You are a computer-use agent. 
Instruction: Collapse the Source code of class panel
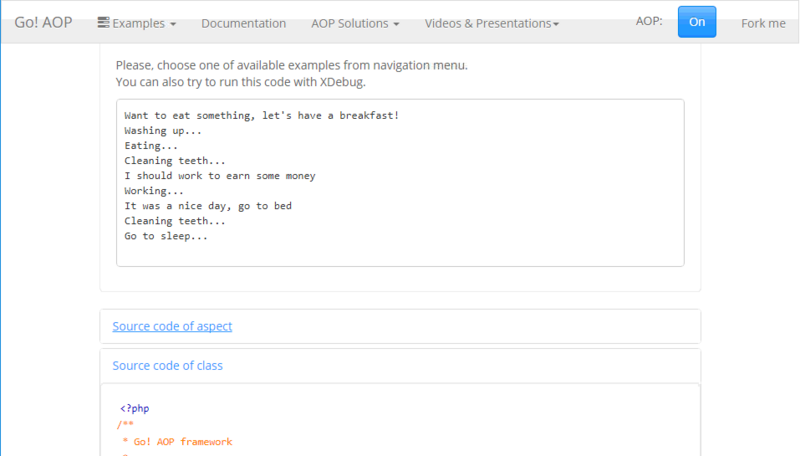[x=167, y=365]
